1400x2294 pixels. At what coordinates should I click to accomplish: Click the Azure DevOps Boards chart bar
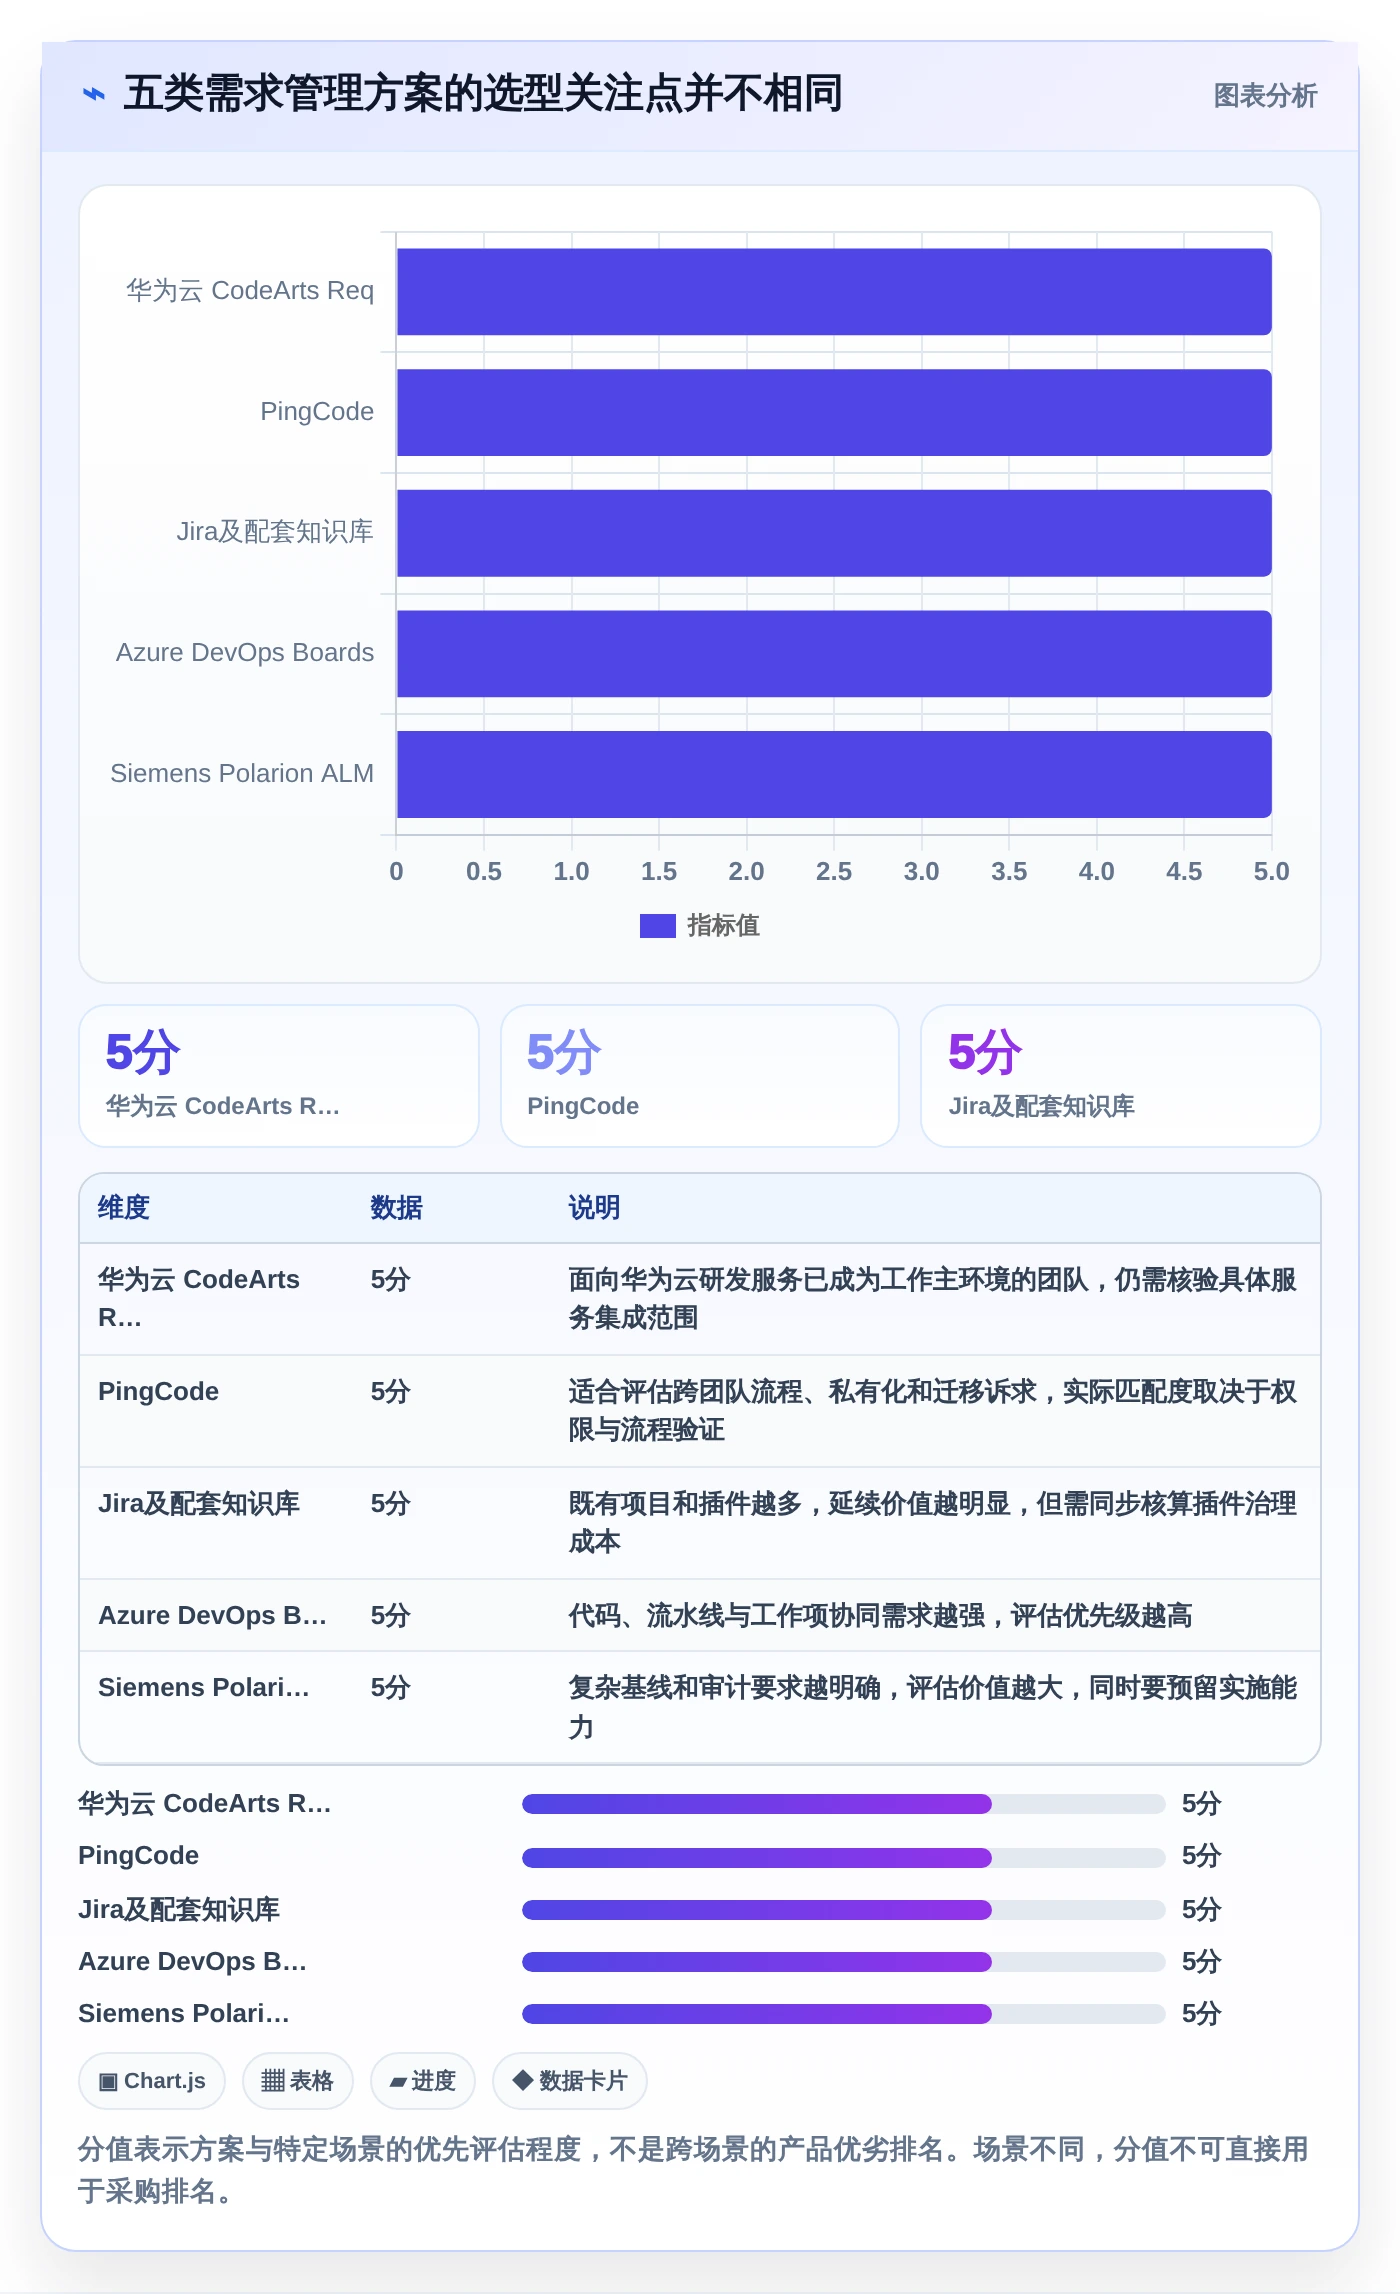[834, 654]
